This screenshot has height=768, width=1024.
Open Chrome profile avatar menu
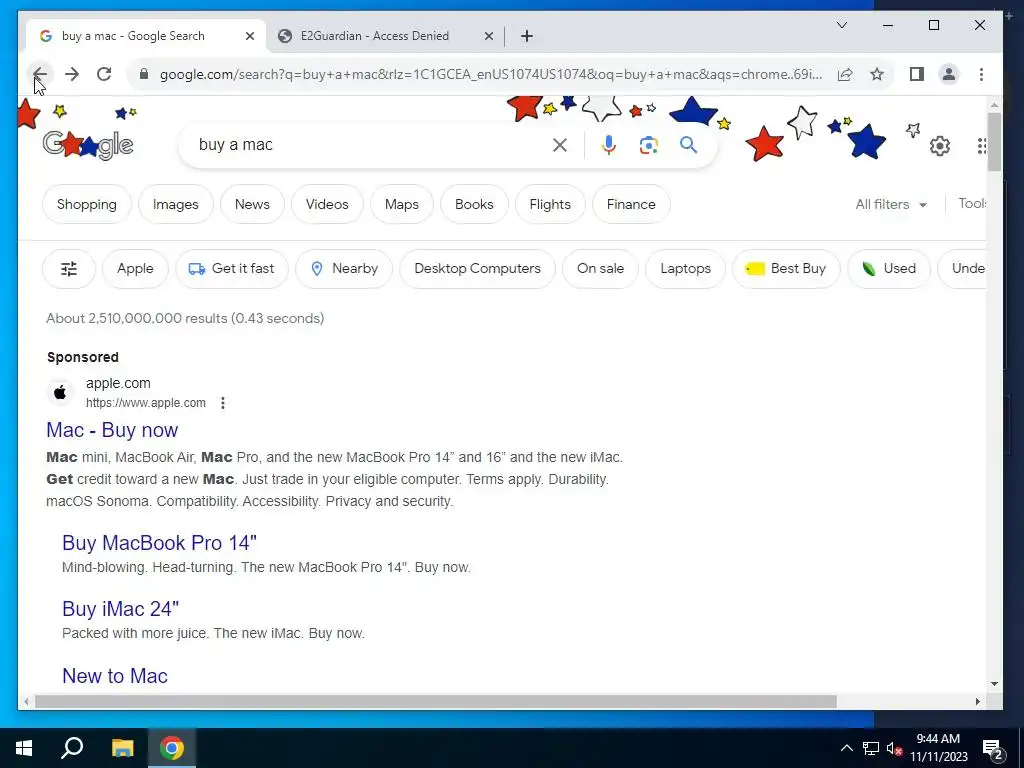[x=948, y=74]
